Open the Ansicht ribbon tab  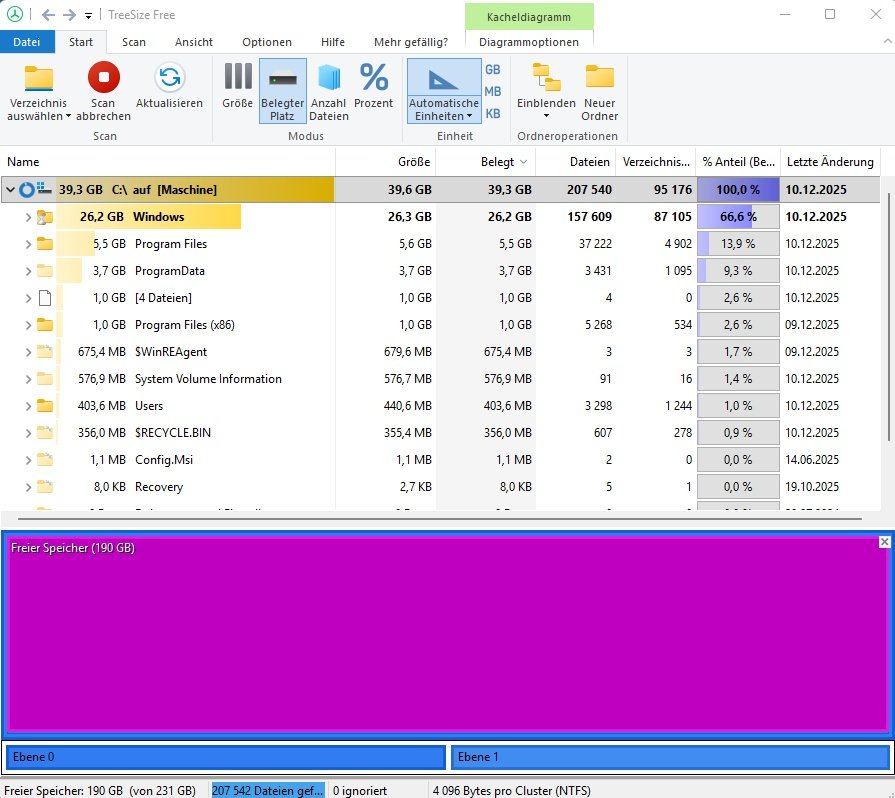pyautogui.click(x=193, y=42)
